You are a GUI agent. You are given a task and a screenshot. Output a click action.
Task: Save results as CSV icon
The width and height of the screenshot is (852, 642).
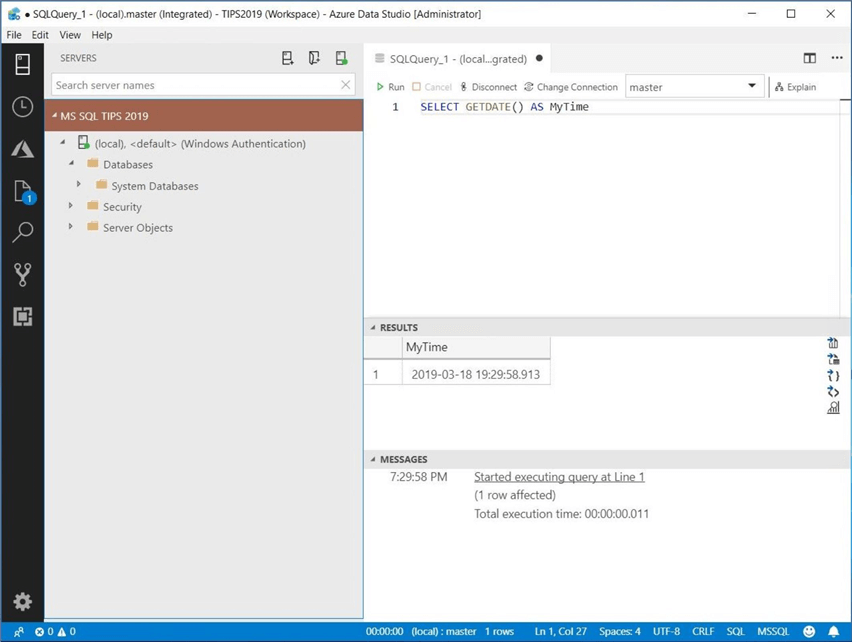point(833,343)
